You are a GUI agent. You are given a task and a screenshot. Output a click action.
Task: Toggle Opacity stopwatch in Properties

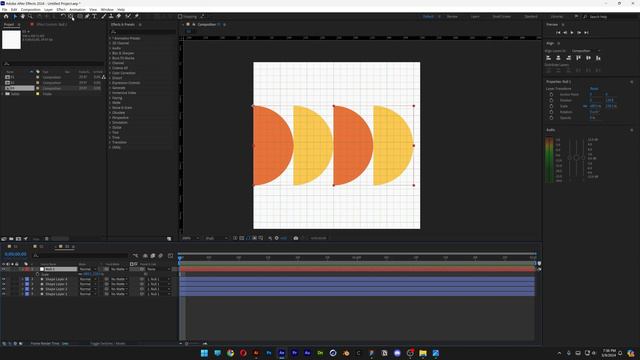coord(551,118)
